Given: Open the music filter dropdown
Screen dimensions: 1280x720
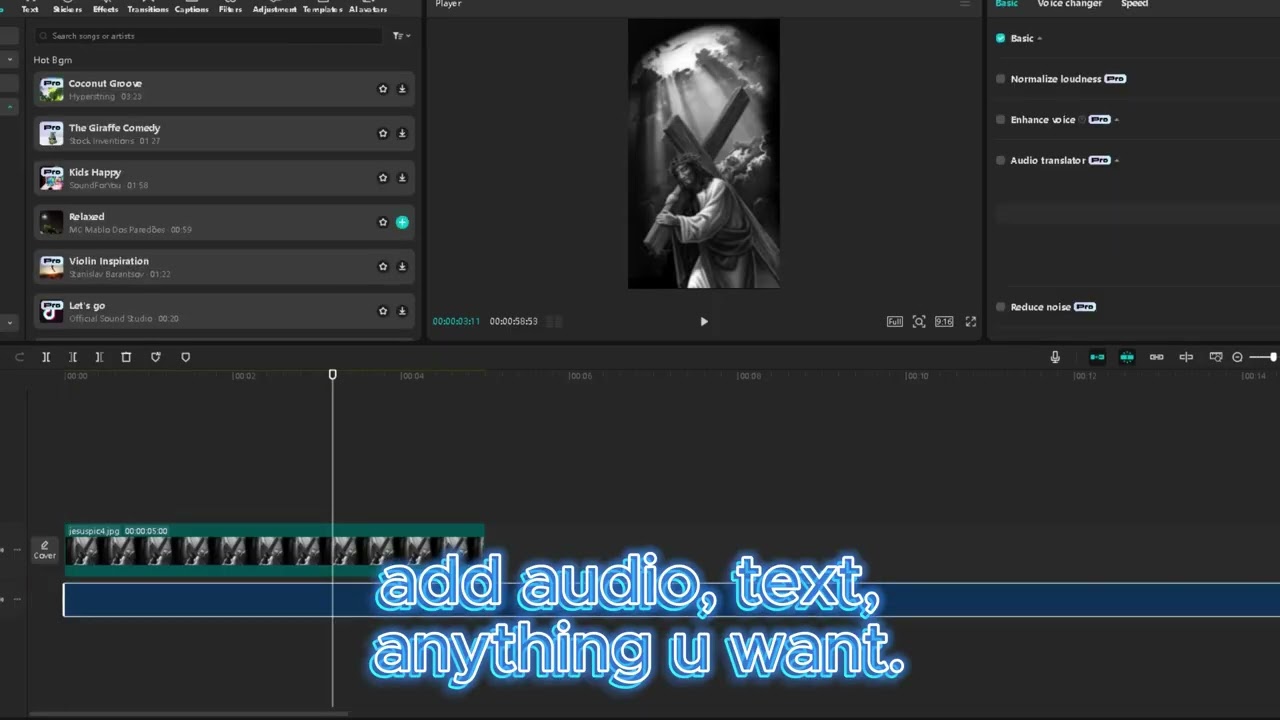Looking at the screenshot, I should click(401, 36).
